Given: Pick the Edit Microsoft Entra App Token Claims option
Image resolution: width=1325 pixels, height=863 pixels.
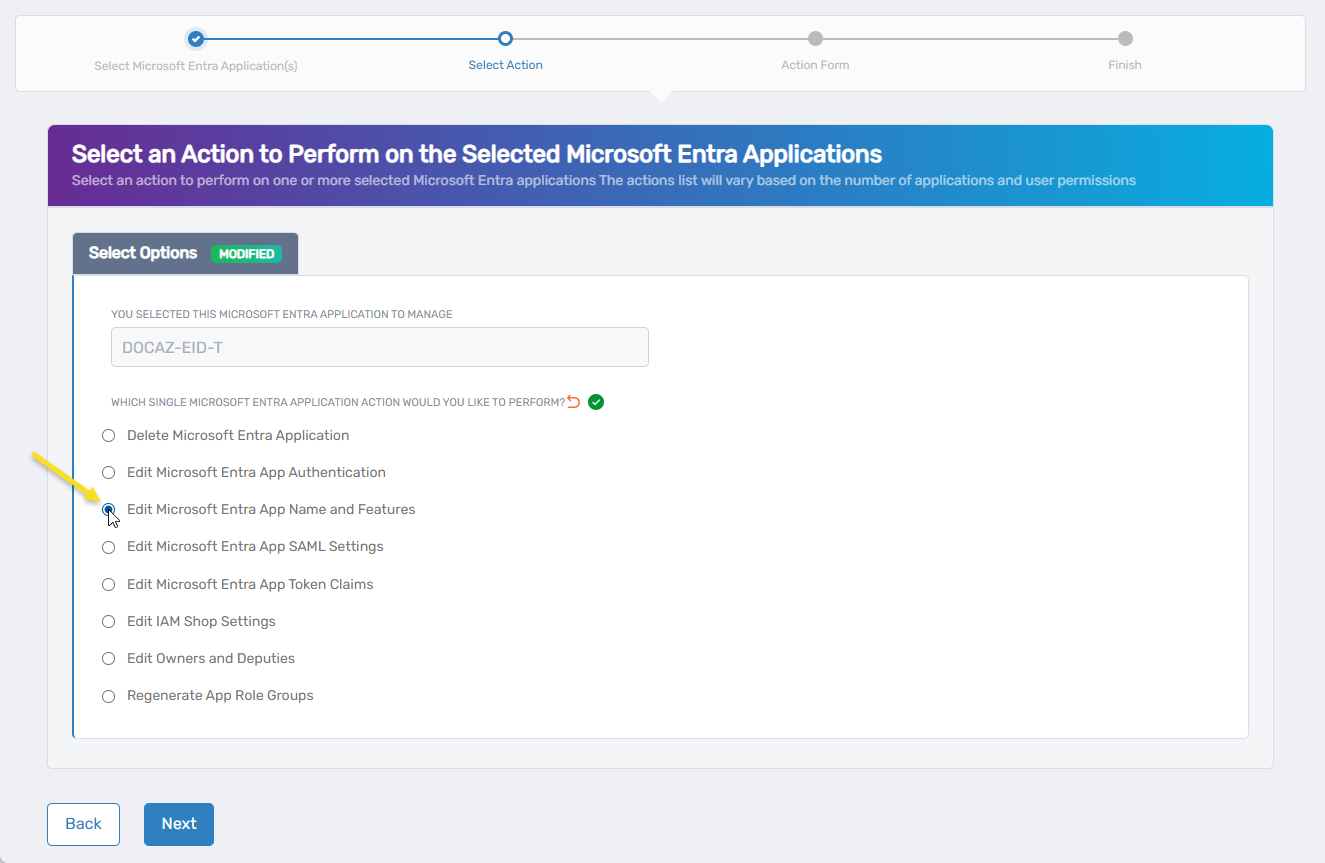Looking at the screenshot, I should pos(108,584).
